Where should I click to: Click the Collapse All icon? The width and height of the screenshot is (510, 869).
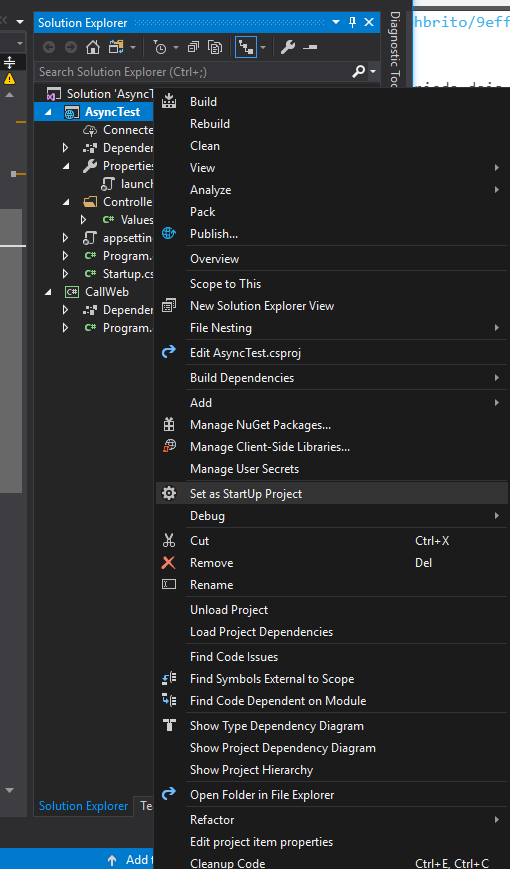(193, 48)
